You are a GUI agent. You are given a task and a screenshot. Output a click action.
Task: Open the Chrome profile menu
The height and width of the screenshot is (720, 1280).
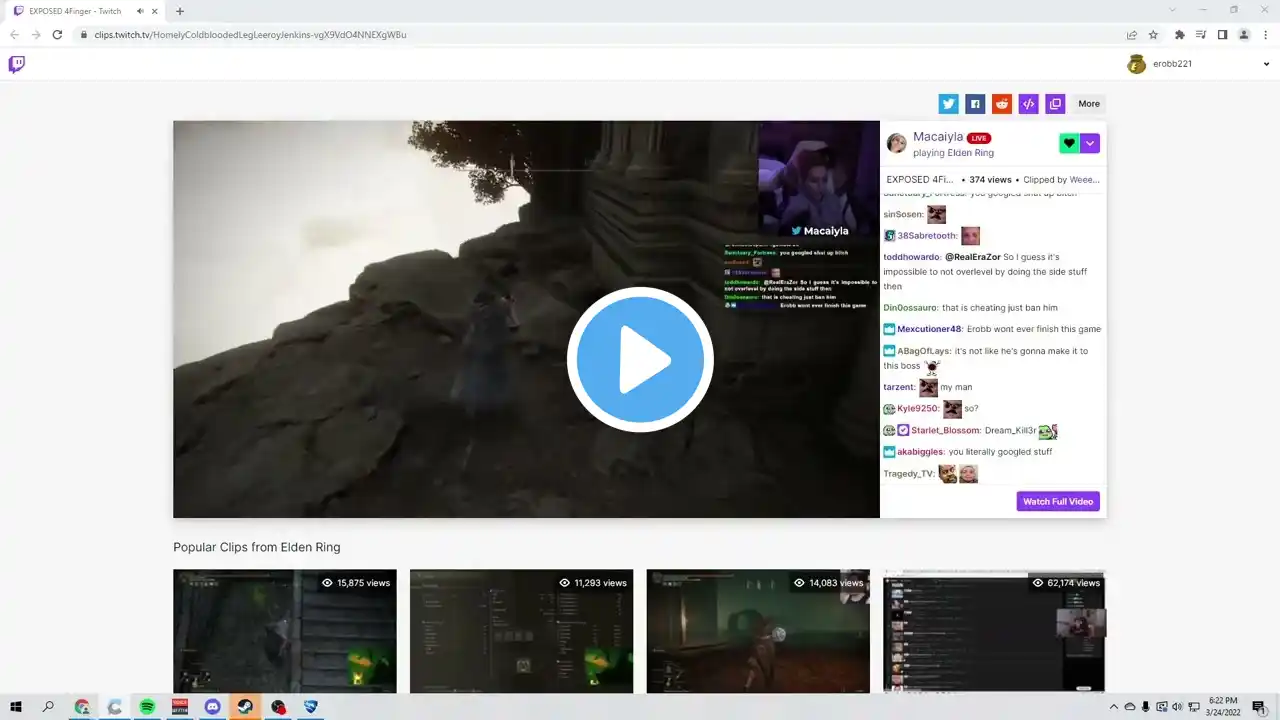(x=1244, y=35)
